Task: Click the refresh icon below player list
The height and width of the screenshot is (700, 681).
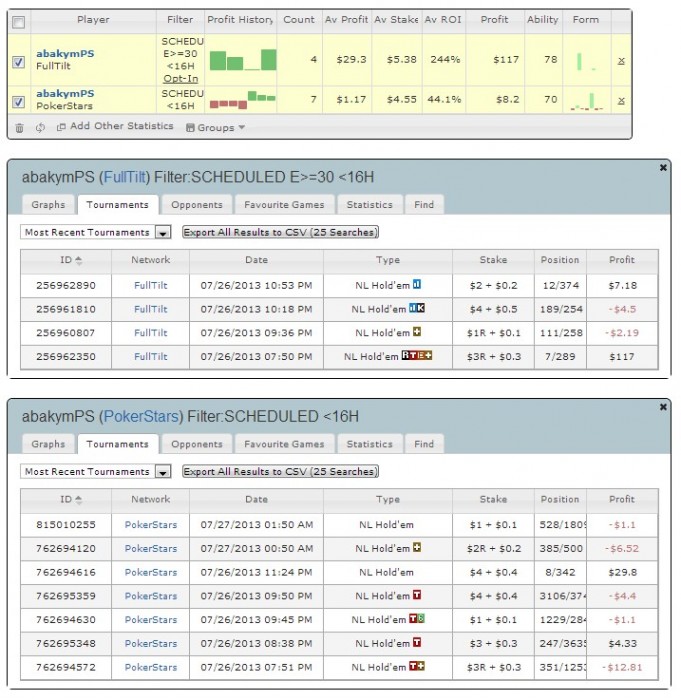Action: (40, 128)
